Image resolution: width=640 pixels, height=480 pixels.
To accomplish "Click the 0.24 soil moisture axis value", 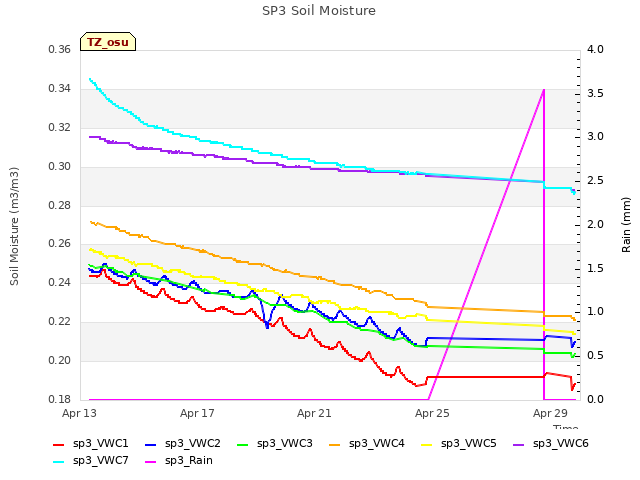I will tap(60, 282).
